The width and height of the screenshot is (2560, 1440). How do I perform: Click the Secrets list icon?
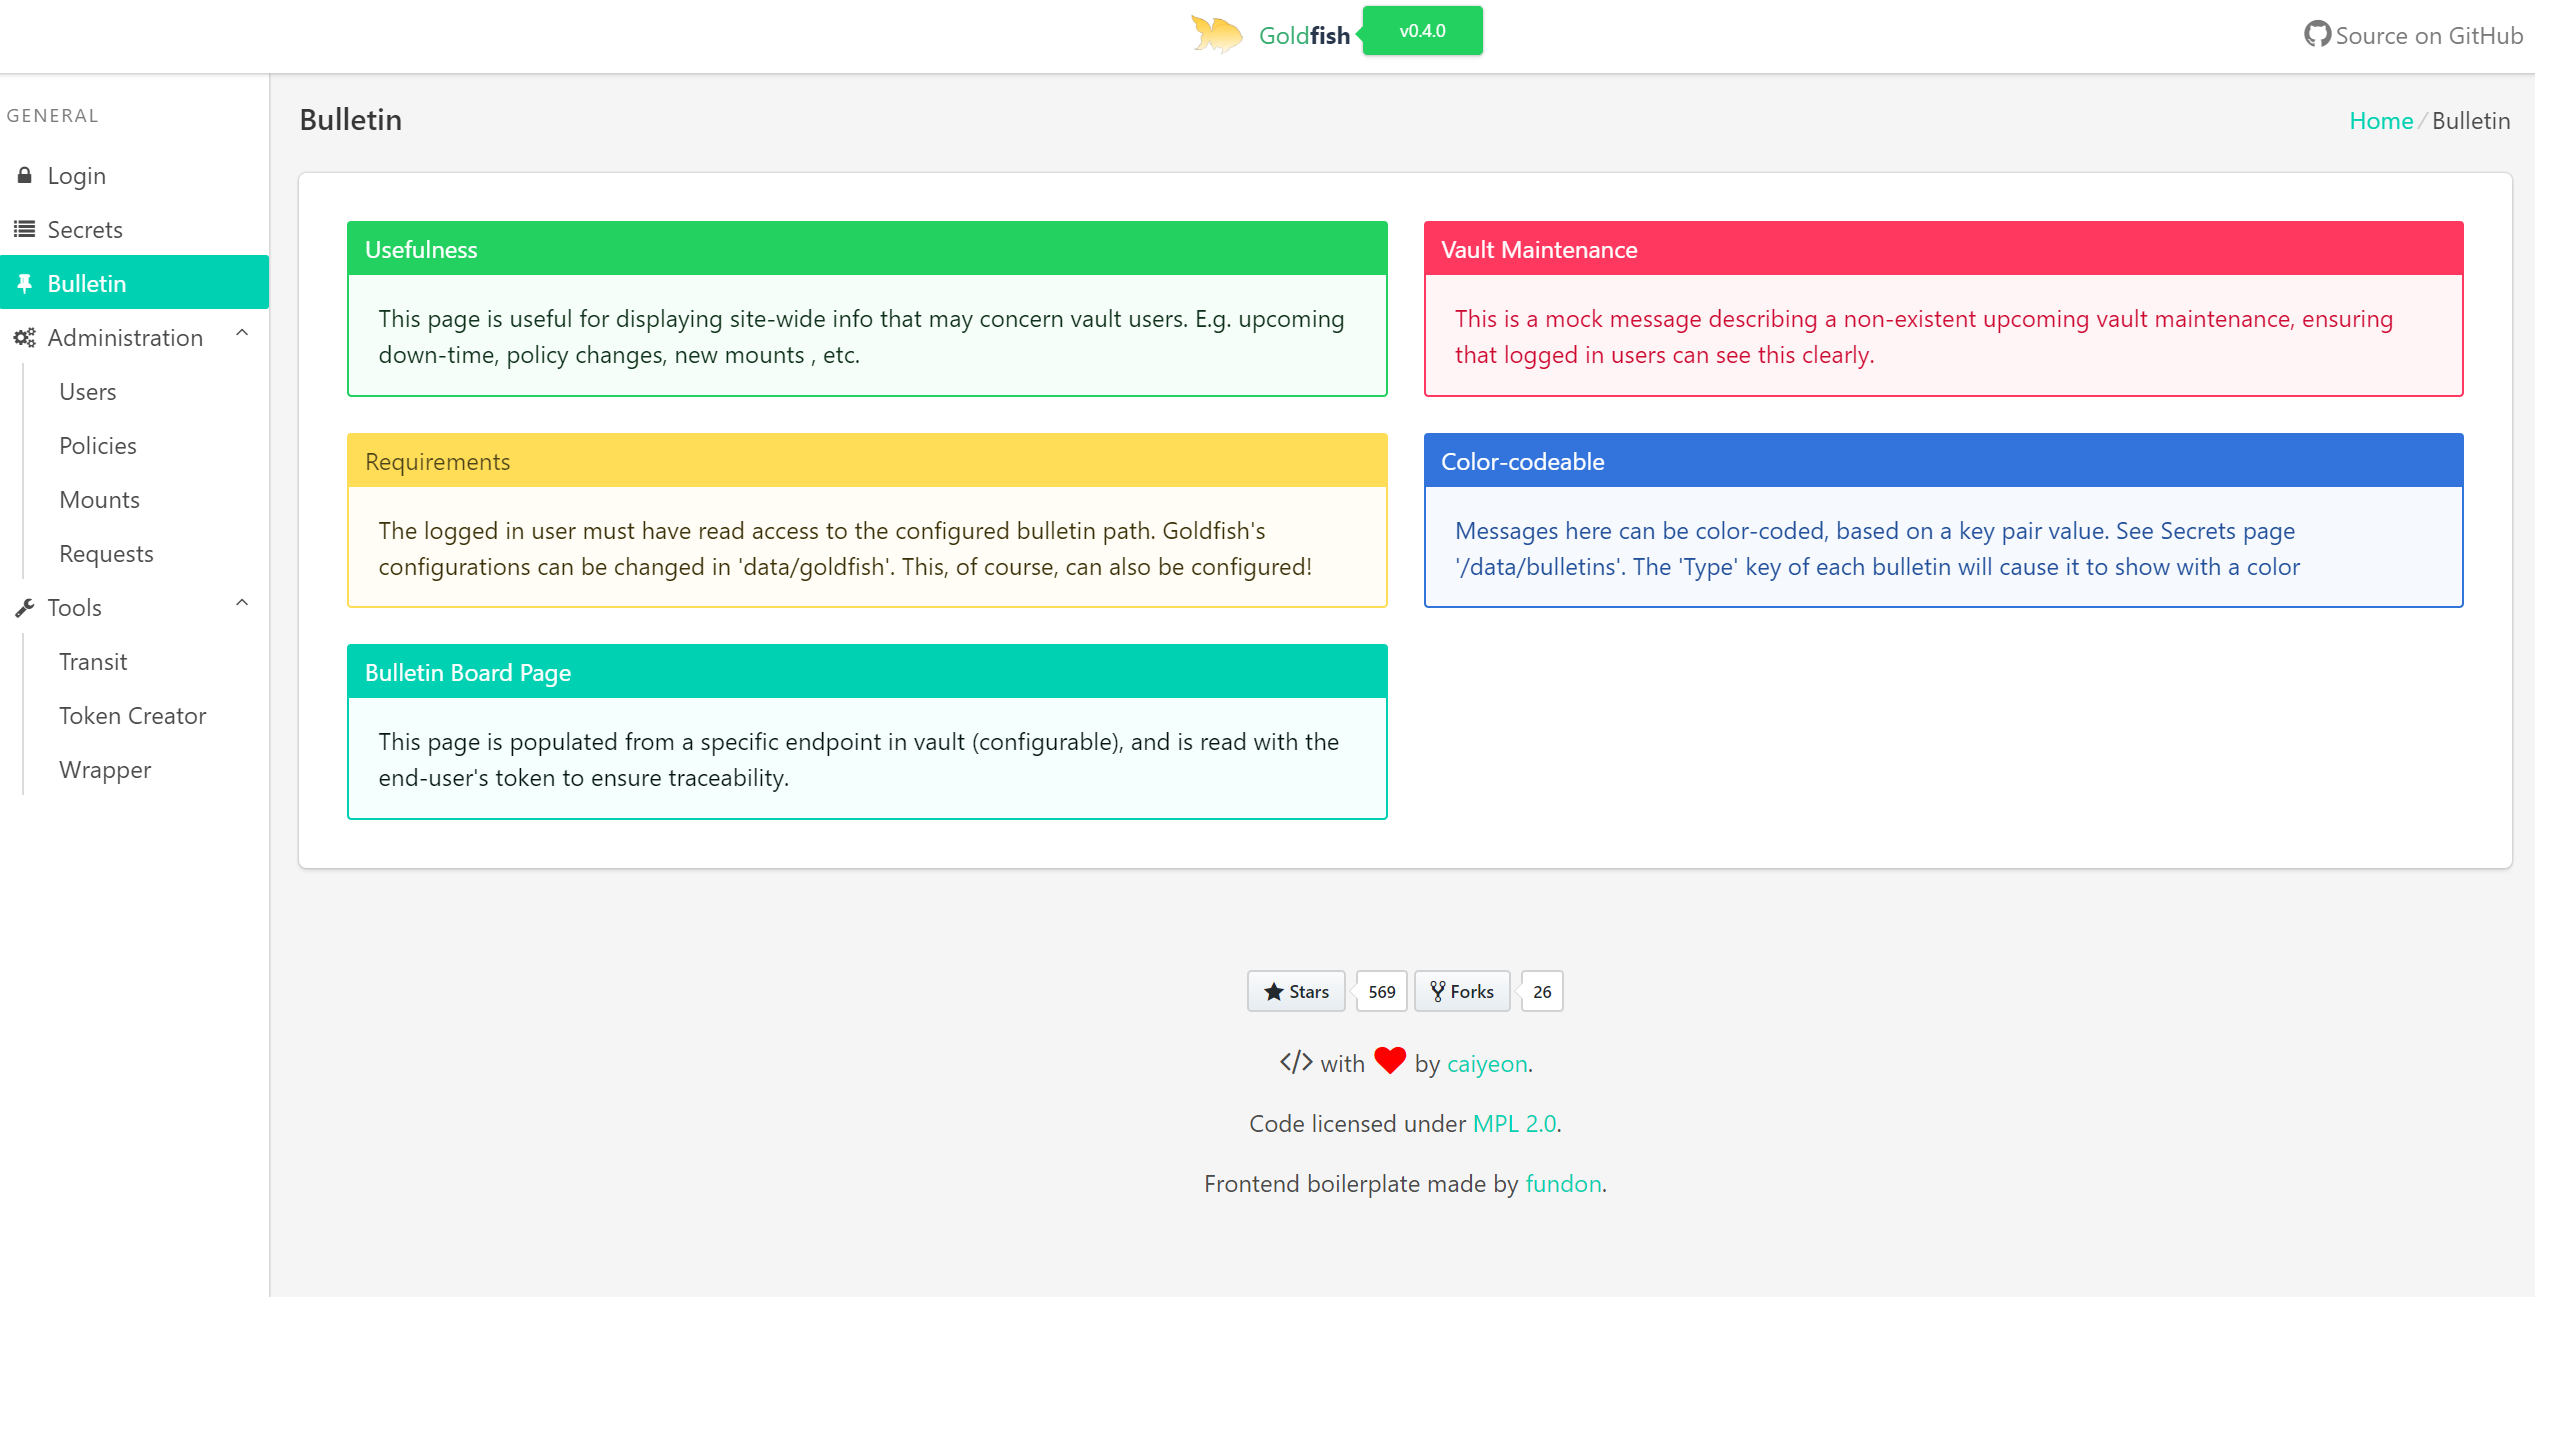pos(25,230)
